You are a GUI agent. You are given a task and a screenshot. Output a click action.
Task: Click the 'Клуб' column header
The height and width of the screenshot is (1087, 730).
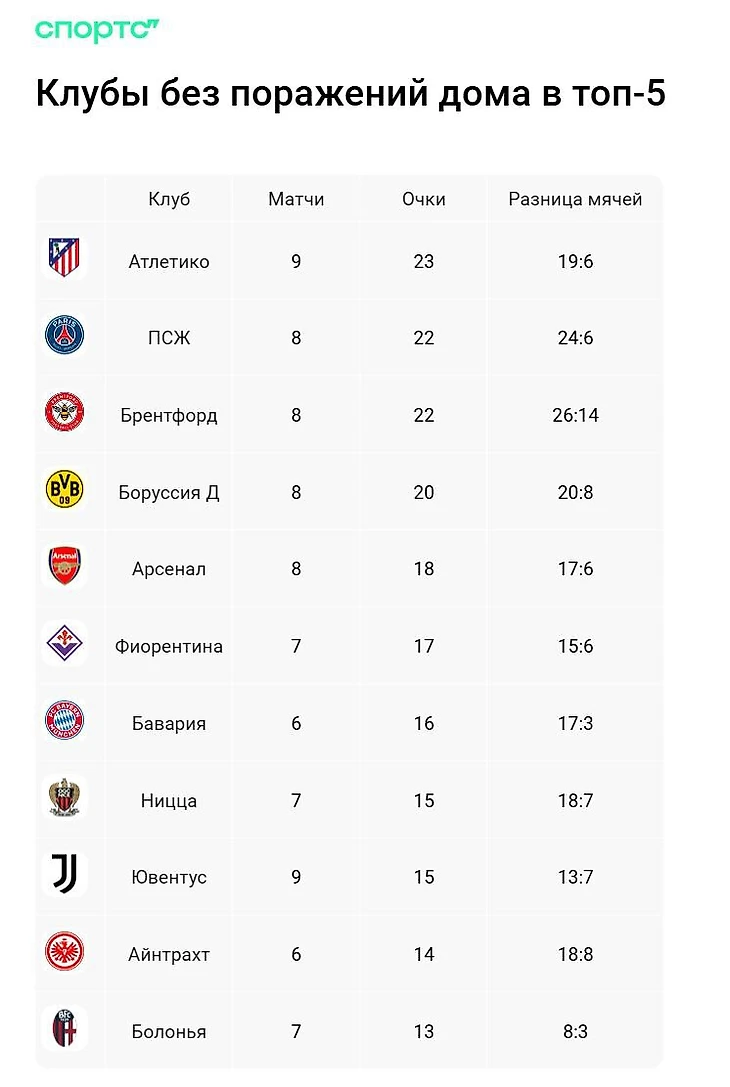[169, 199]
